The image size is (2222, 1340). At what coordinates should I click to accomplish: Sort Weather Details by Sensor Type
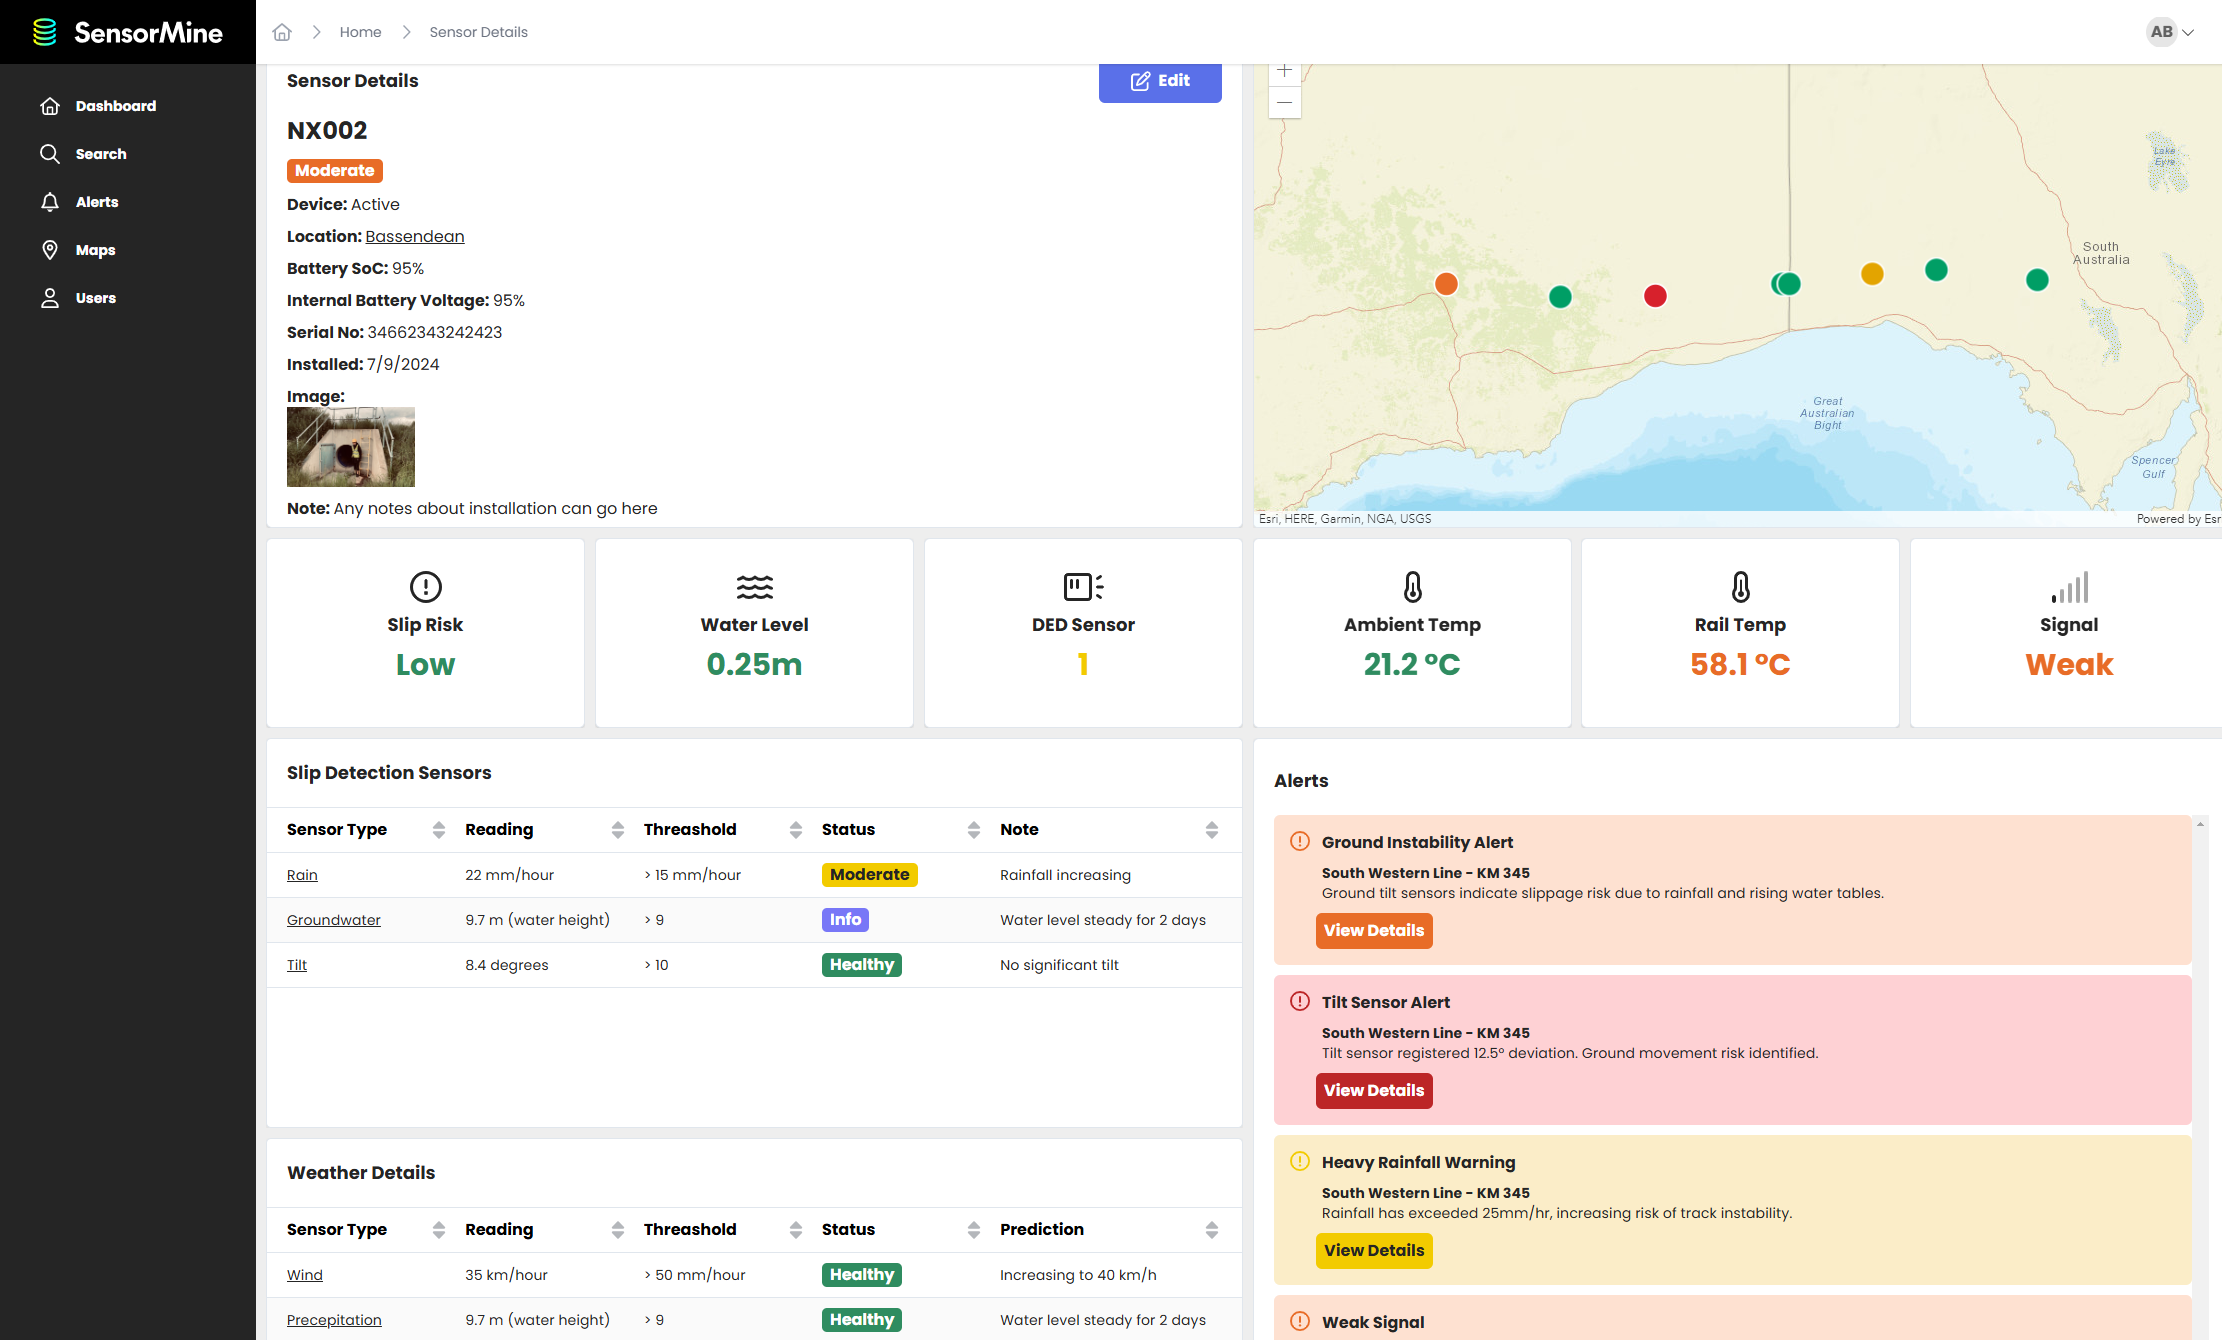tap(439, 1230)
